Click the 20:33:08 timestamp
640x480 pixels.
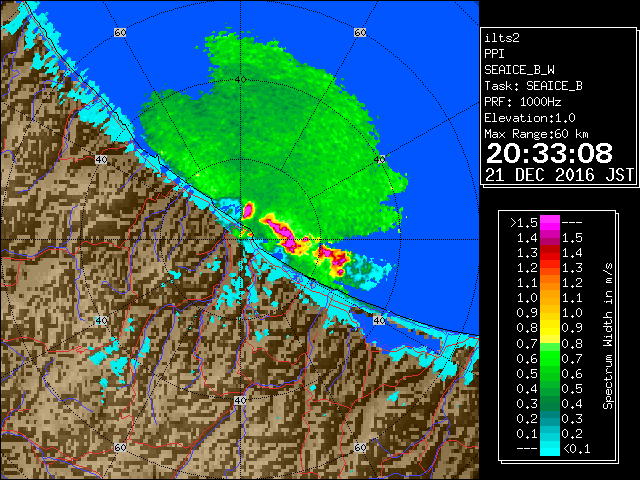(549, 153)
